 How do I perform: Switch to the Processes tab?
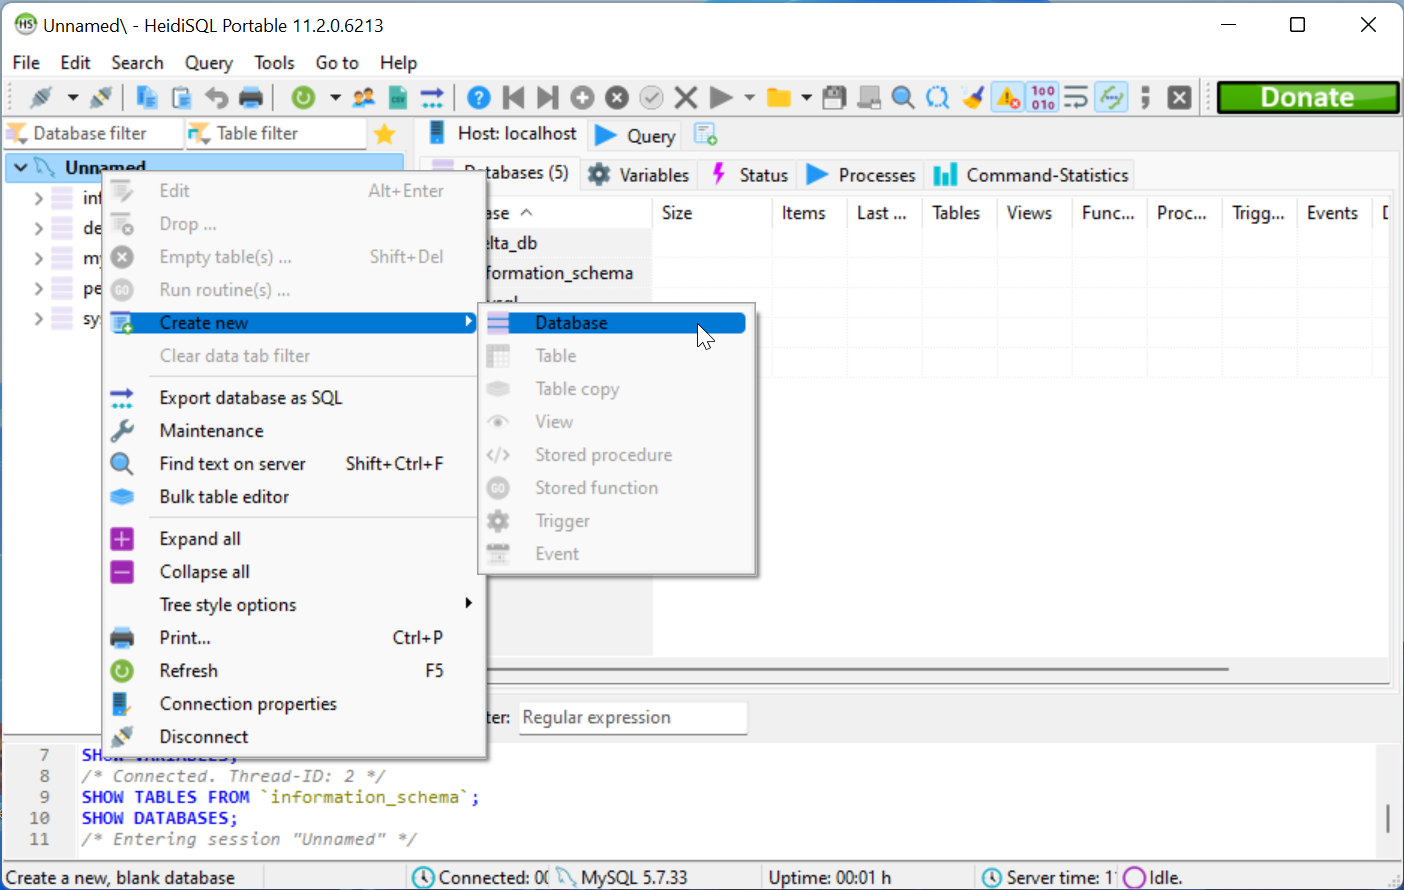point(861,175)
